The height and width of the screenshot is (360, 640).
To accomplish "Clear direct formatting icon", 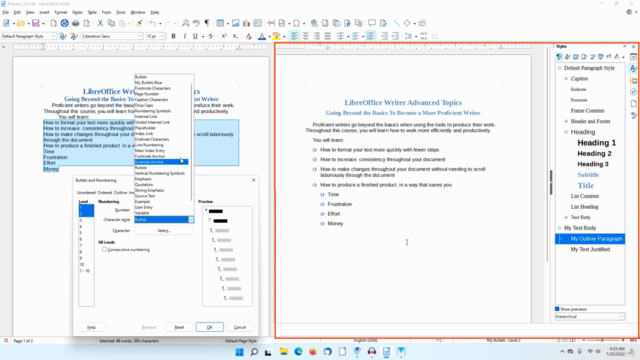I will (249, 36).
